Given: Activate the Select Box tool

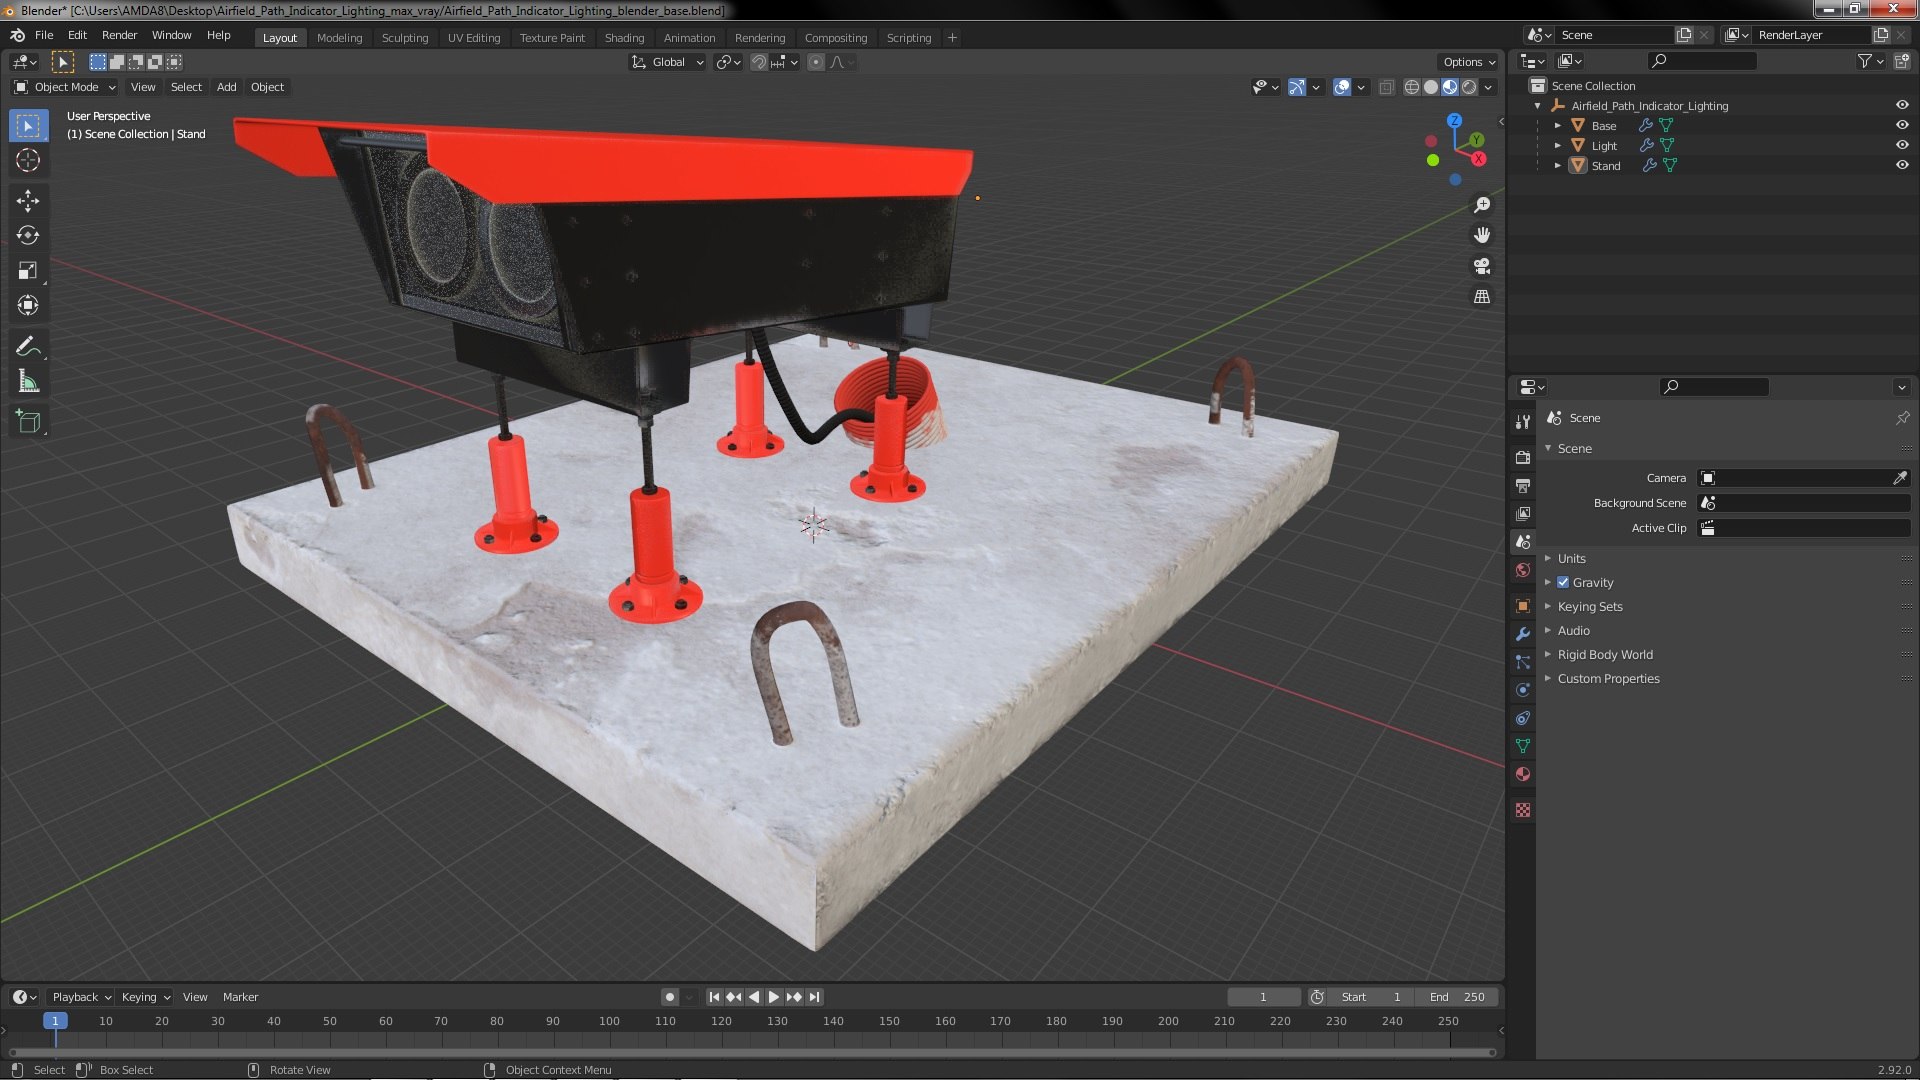Looking at the screenshot, I should pyautogui.click(x=28, y=126).
